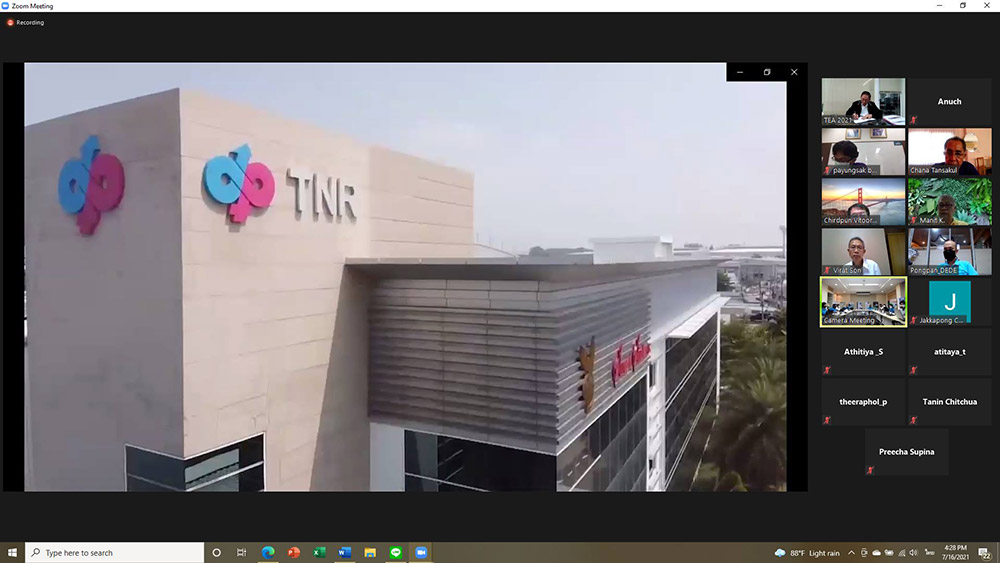The width and height of the screenshot is (1000, 563).
Task: Open the Windows Start menu
Action: [x=12, y=552]
